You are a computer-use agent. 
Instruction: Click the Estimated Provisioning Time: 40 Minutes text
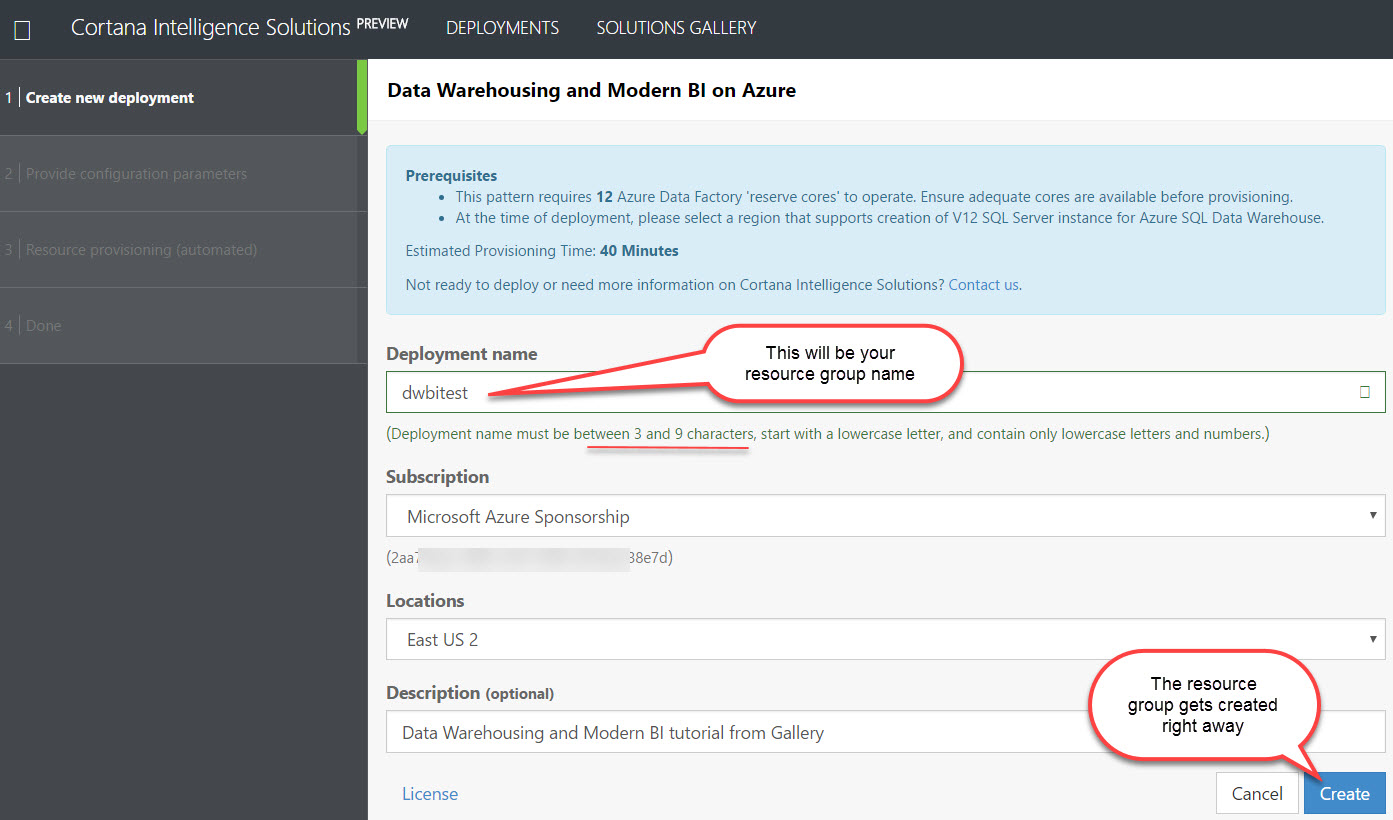tap(542, 251)
